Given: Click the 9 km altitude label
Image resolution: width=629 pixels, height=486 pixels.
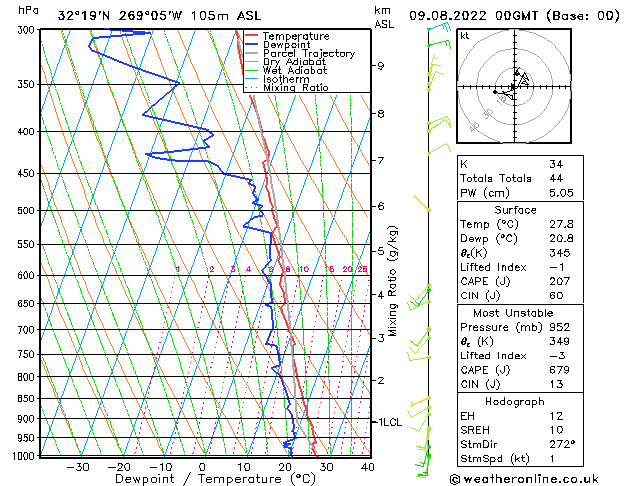Looking at the screenshot, I should [x=381, y=66].
